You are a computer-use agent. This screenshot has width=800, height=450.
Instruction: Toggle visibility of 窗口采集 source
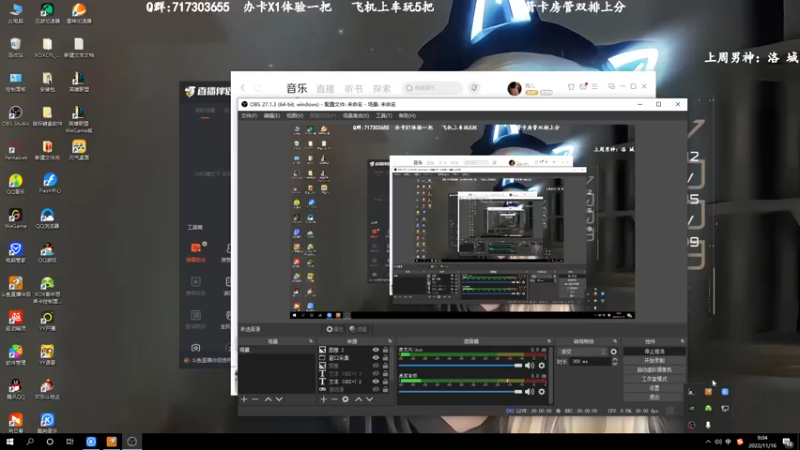[x=376, y=358]
